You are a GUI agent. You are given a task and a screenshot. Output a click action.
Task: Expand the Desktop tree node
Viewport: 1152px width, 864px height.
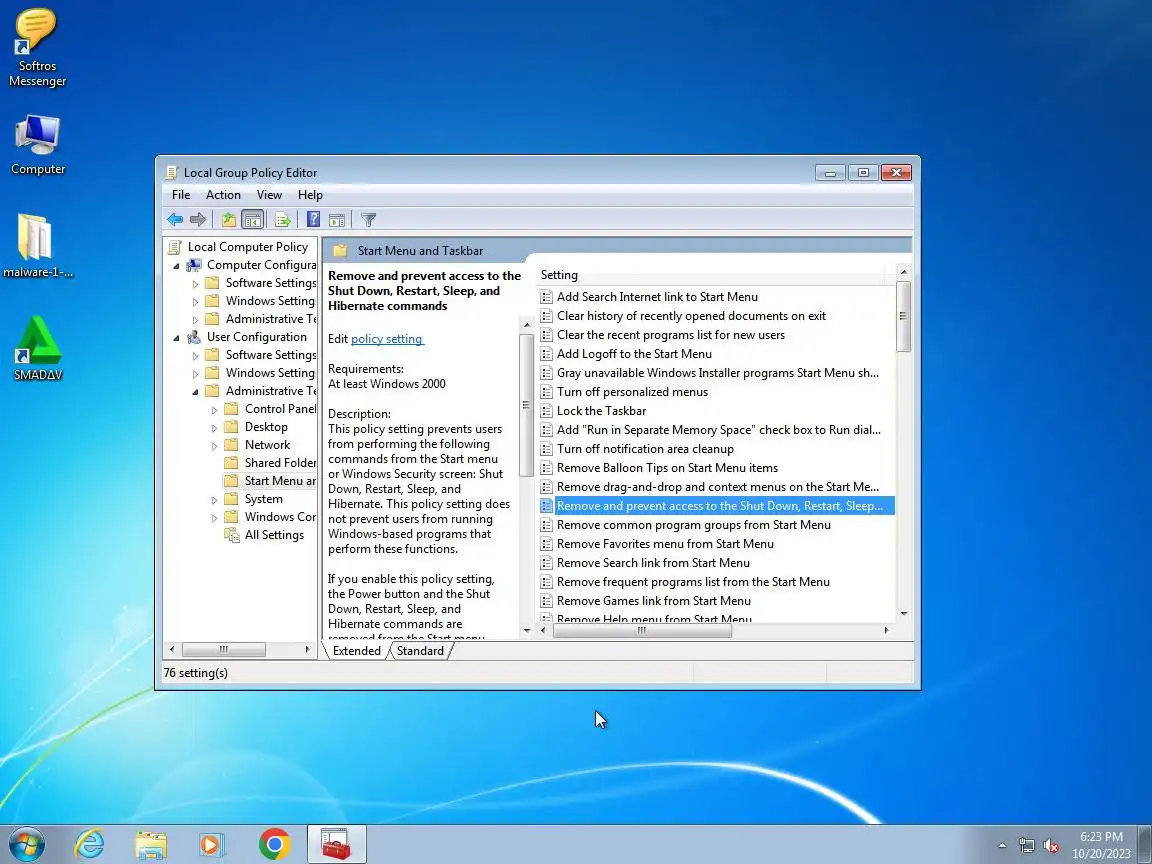click(215, 428)
